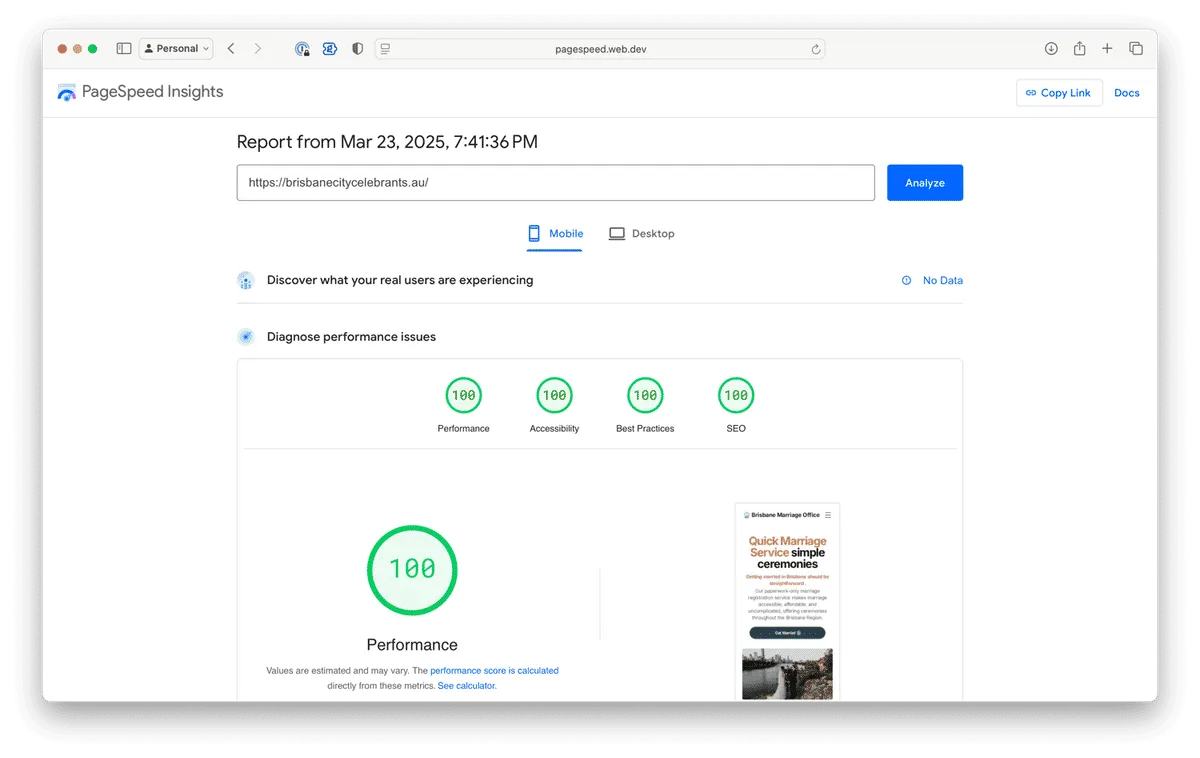Image resolution: width=1200 pixels, height=758 pixels.
Task: Select the desktop monitor icon
Action: click(617, 234)
